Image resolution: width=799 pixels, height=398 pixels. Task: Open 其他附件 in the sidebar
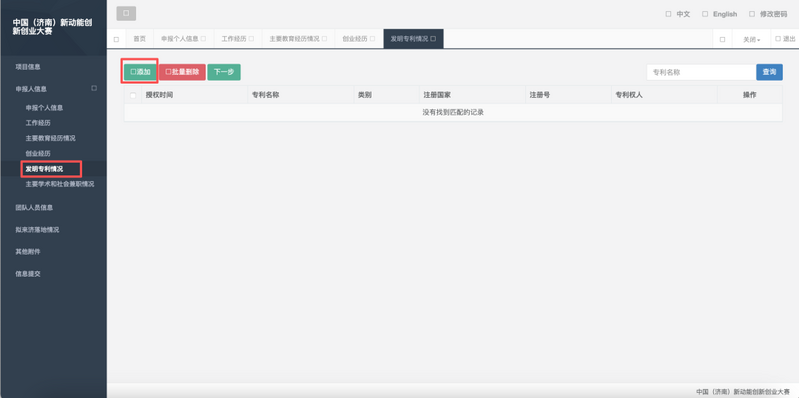(28, 252)
